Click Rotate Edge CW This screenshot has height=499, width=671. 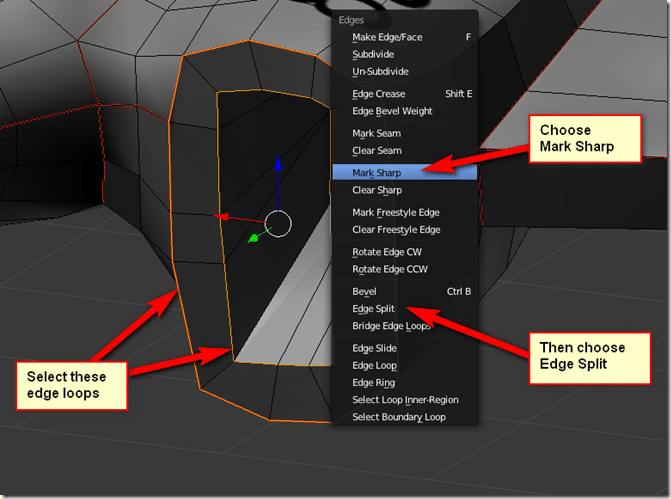click(x=405, y=252)
